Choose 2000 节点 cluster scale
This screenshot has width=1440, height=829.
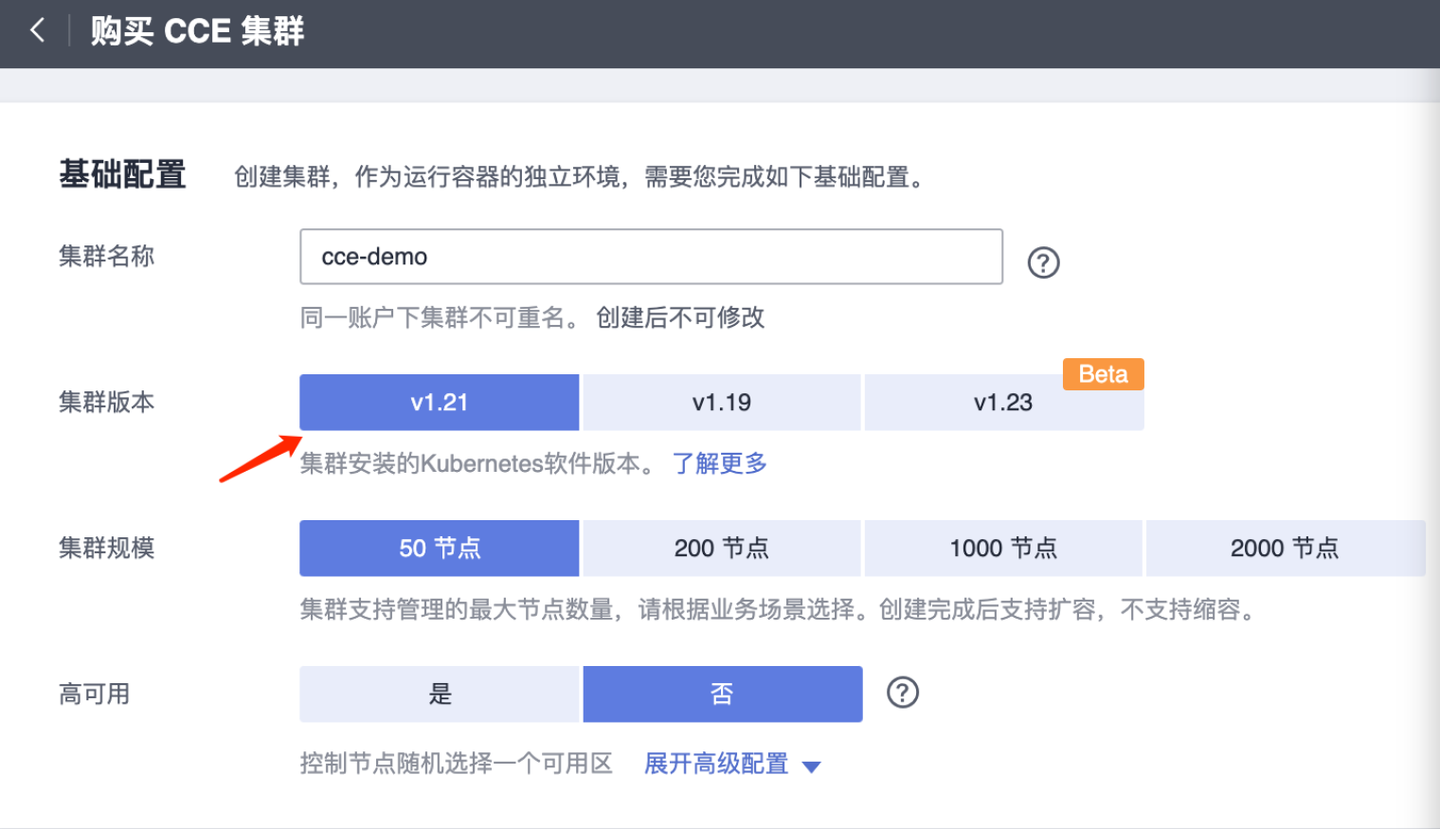1286,547
